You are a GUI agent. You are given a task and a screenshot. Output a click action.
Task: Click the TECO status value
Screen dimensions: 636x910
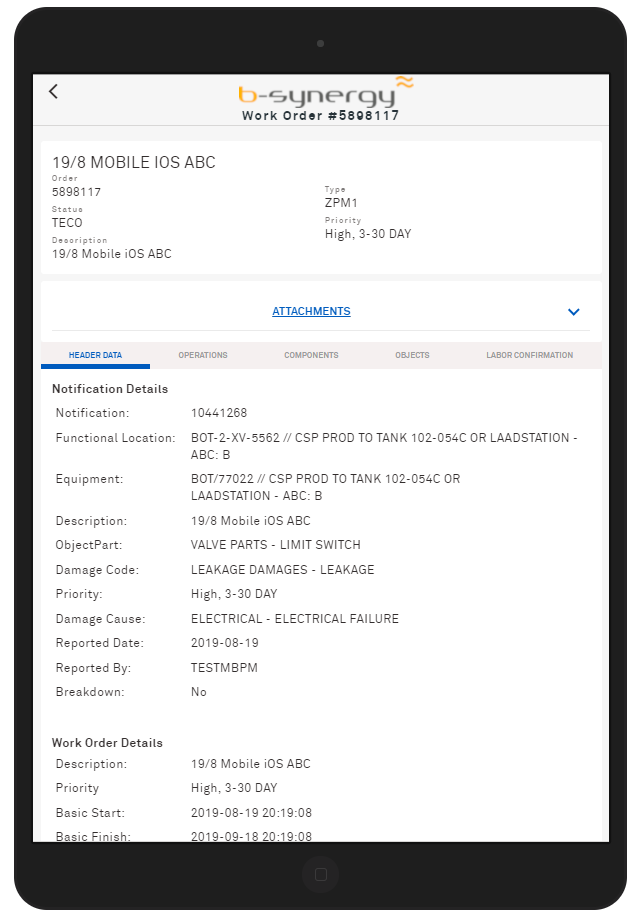[67, 223]
